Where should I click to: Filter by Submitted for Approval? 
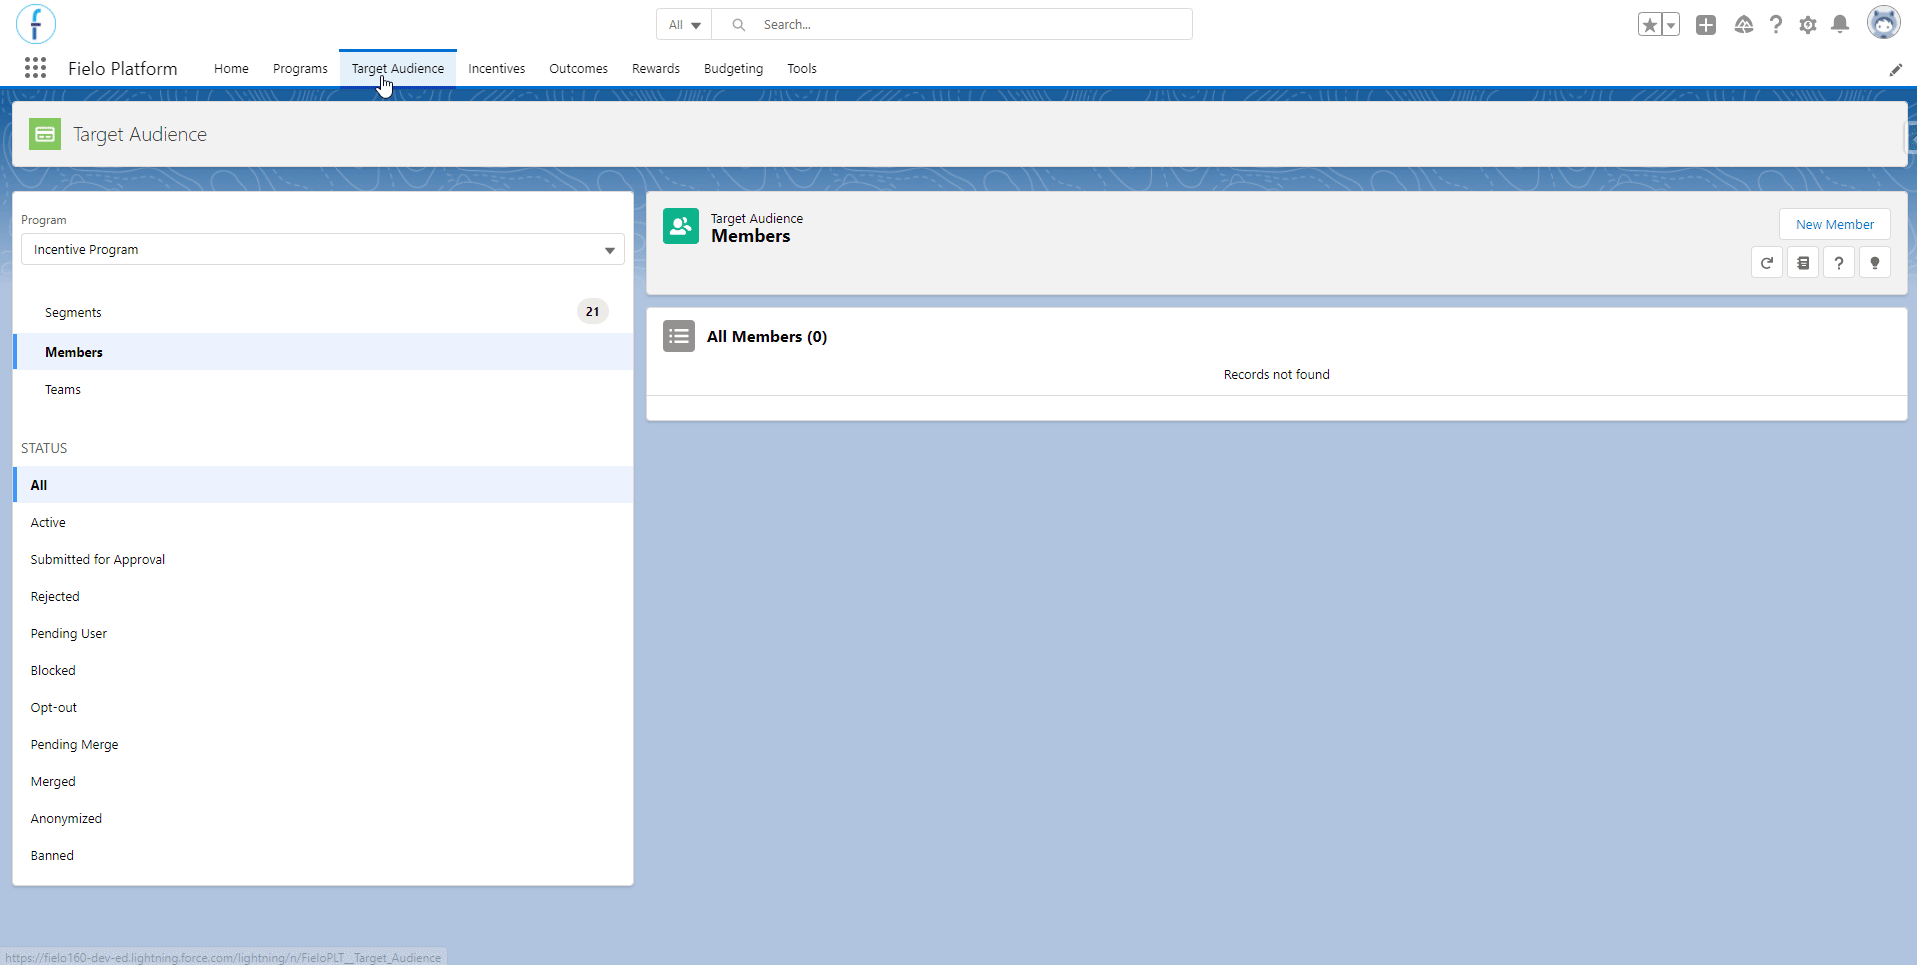coord(323,559)
